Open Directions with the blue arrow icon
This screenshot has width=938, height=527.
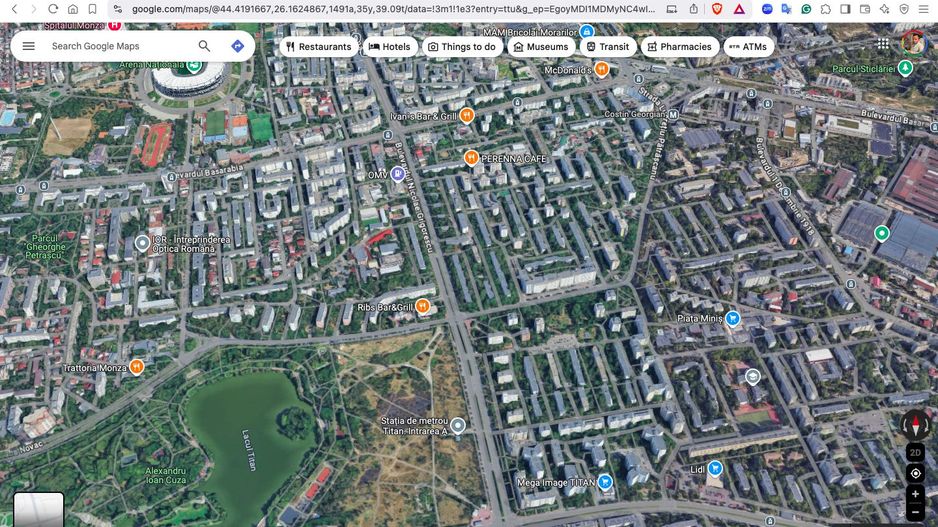click(237, 46)
